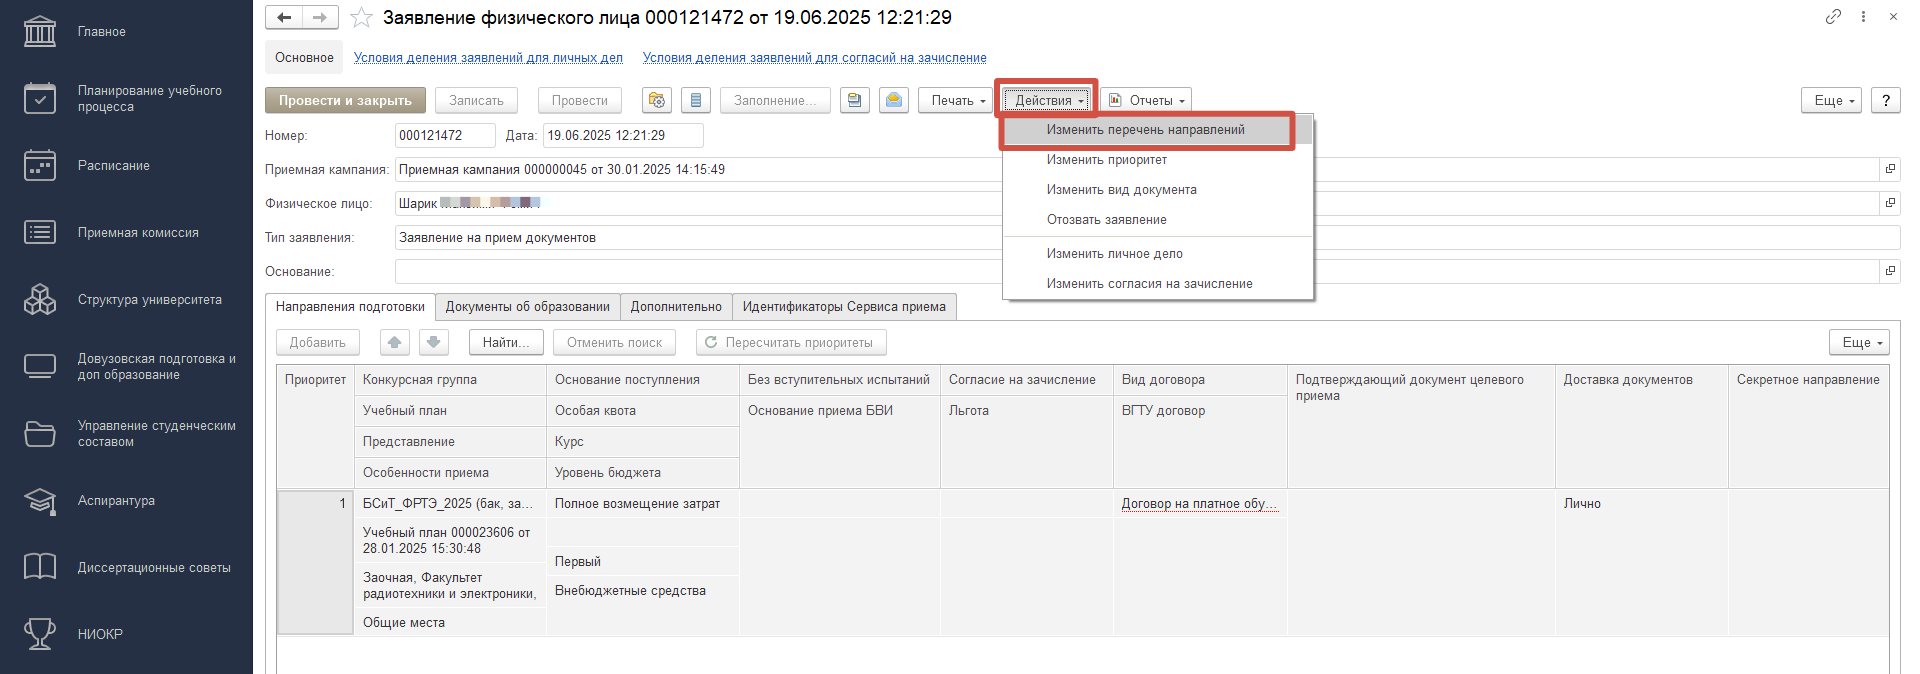
Task: Move row down with the down arrow
Action: (x=433, y=343)
